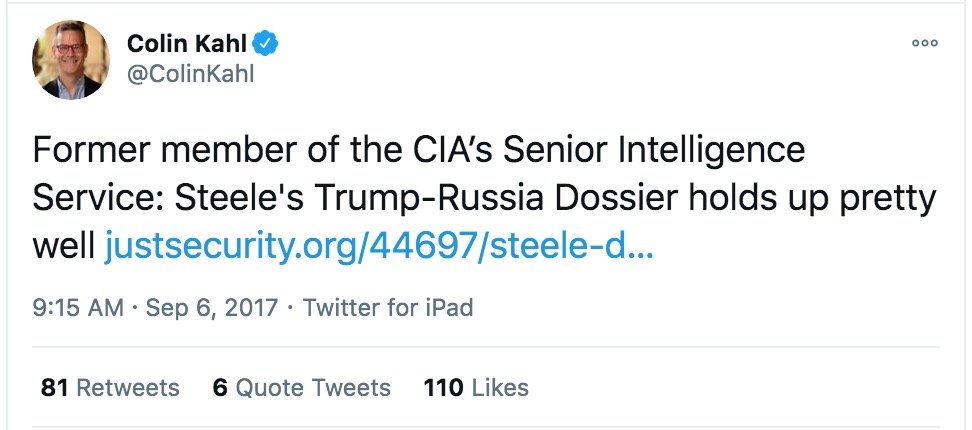972x430 pixels.
Task: Click the number 6 before Quote Tweets
Action: pos(220,388)
